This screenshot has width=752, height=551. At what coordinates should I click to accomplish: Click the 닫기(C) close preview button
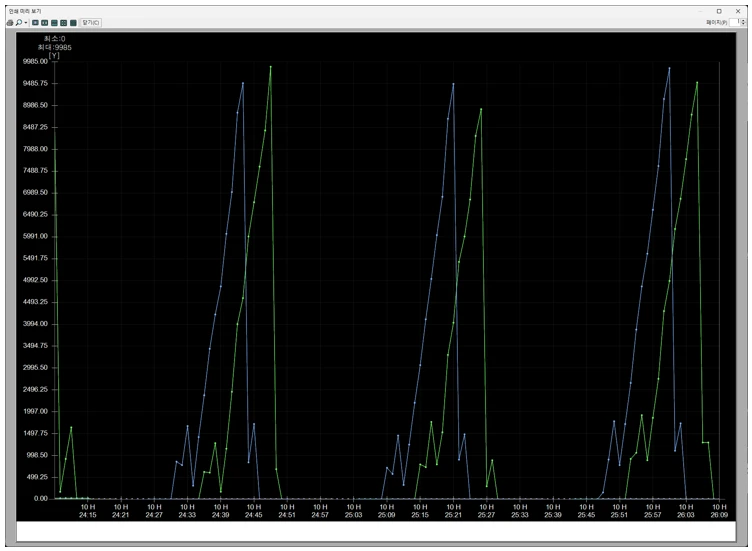91,23
